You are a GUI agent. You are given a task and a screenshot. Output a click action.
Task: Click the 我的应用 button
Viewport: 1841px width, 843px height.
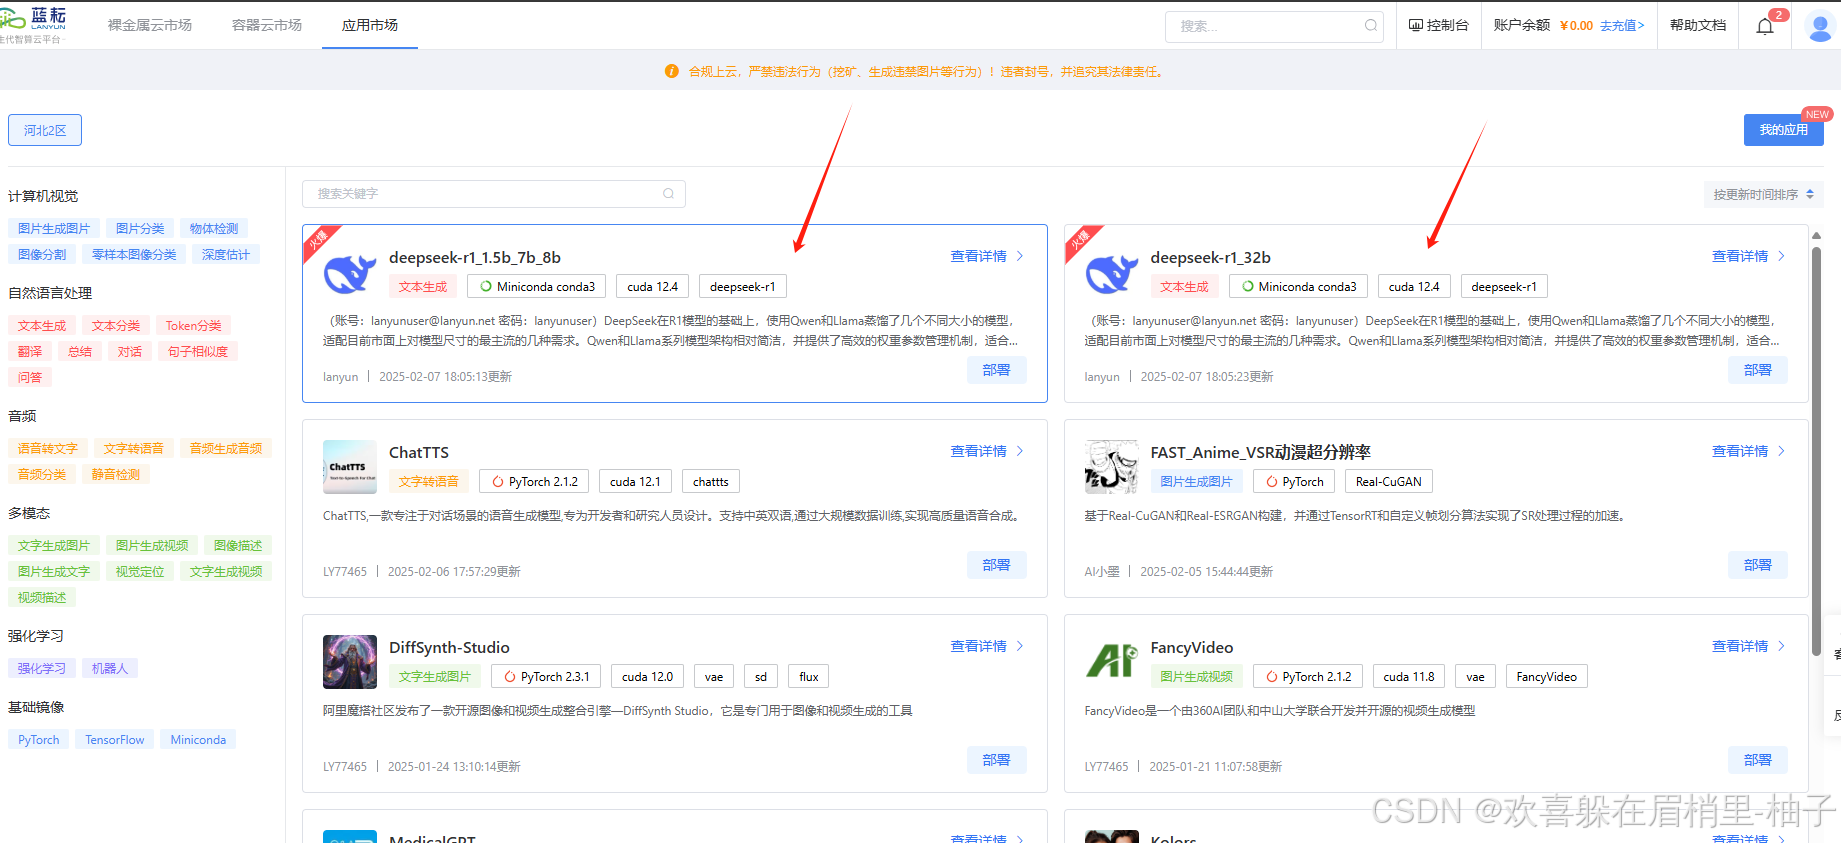(1784, 130)
